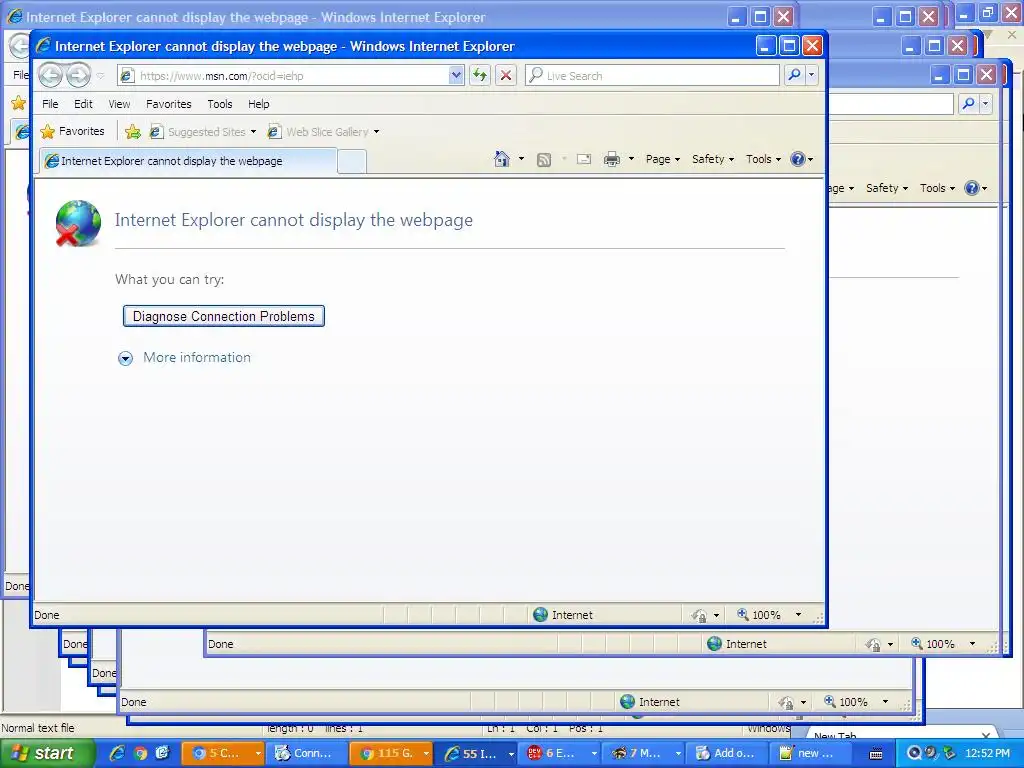This screenshot has width=1024, height=768.
Task: Expand the More information section
Action: pyautogui.click(x=185, y=358)
